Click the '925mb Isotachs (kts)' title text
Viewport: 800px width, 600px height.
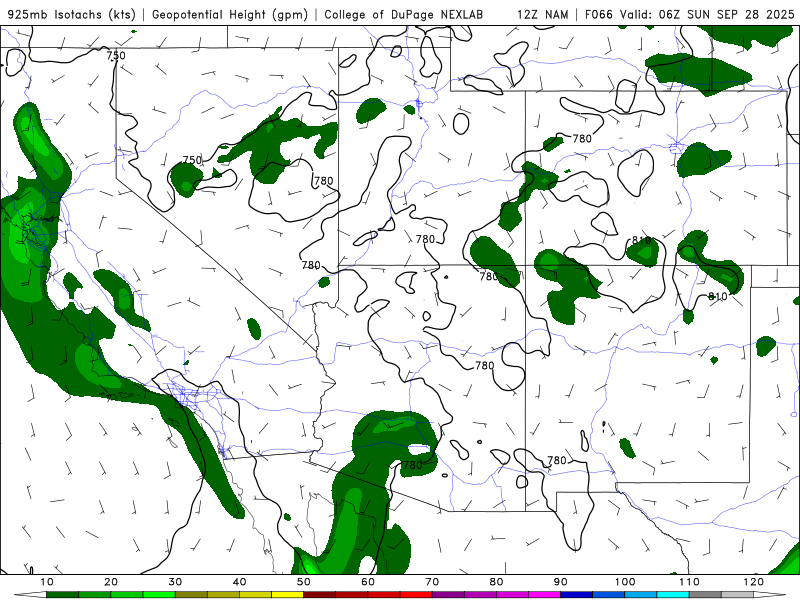(72, 14)
